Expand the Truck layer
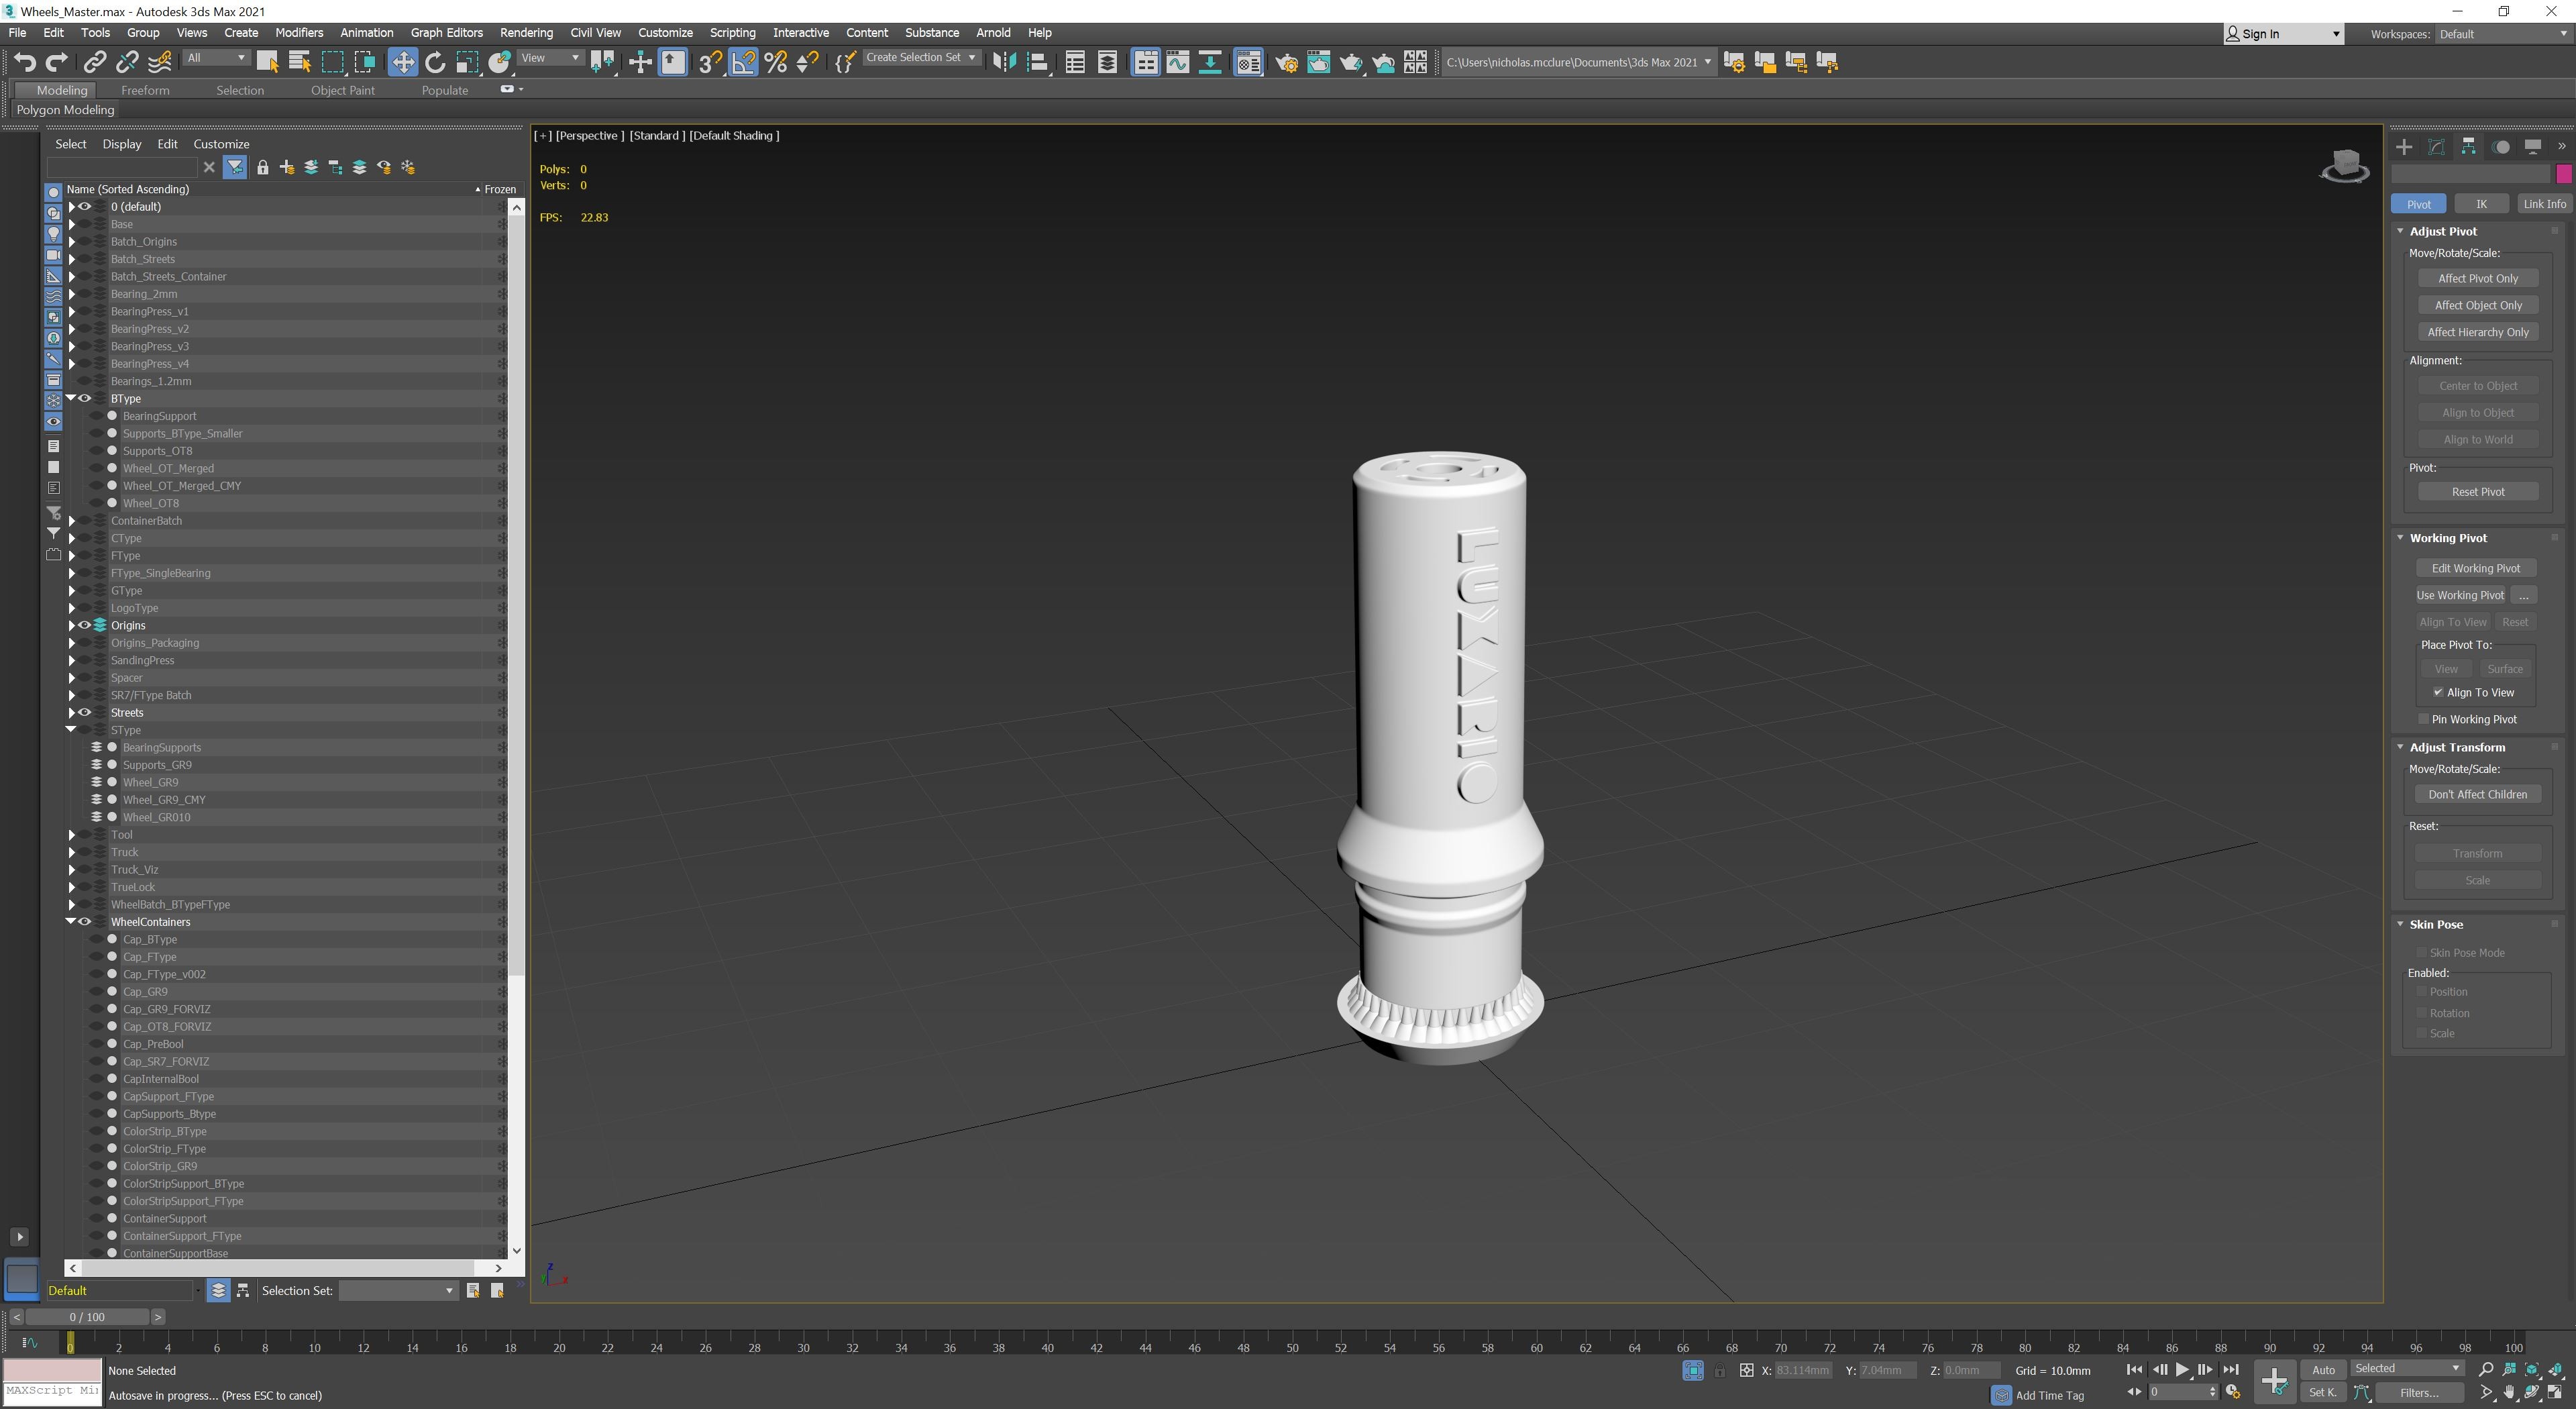 [x=71, y=852]
